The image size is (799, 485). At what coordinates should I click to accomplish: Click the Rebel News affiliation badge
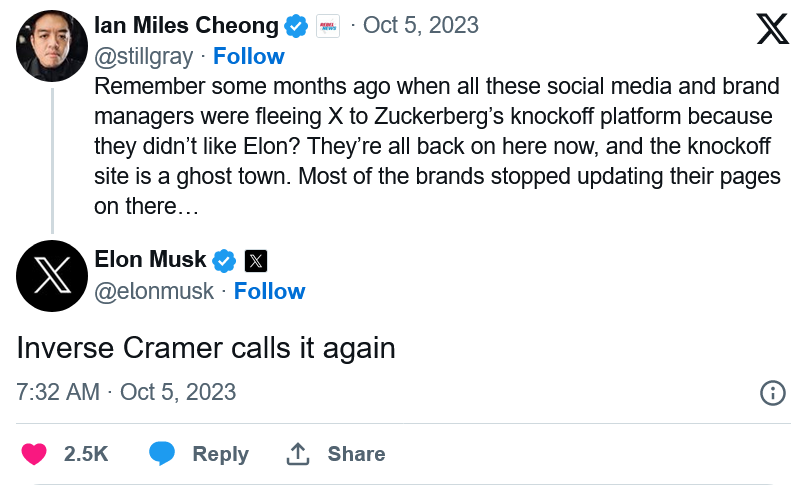click(x=328, y=26)
